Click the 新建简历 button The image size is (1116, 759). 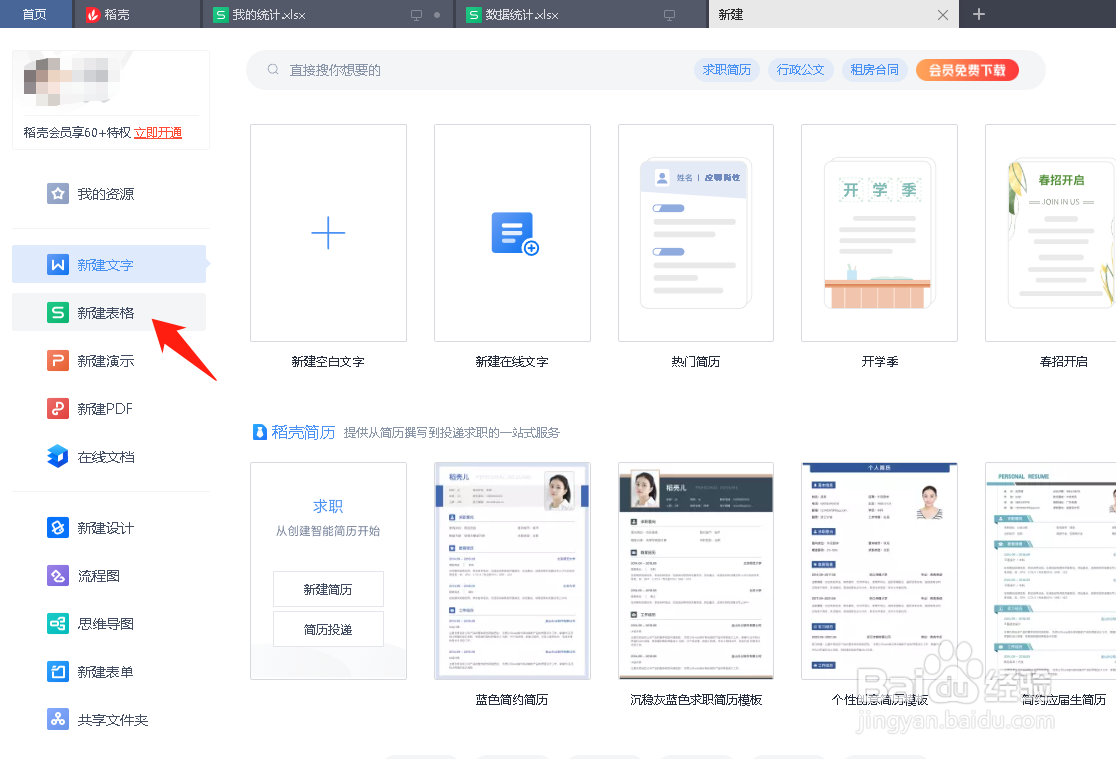[x=328, y=589]
